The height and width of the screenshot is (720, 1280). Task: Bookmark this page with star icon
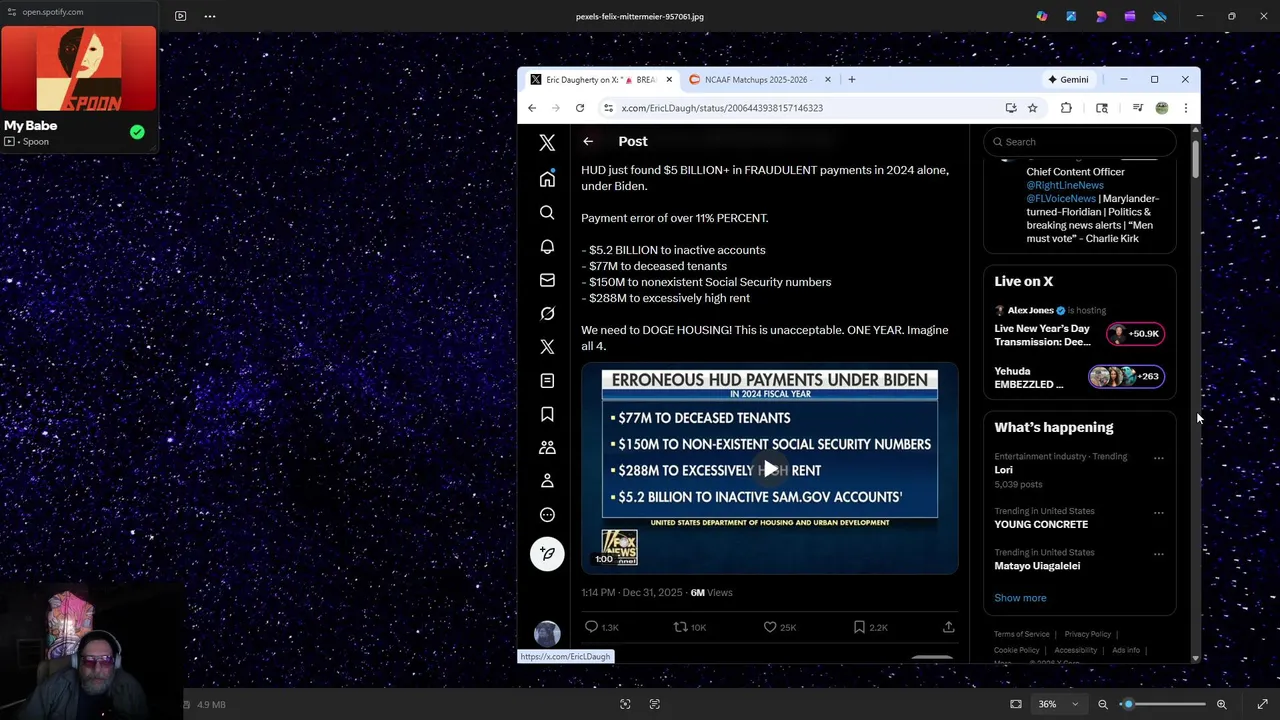[1032, 108]
